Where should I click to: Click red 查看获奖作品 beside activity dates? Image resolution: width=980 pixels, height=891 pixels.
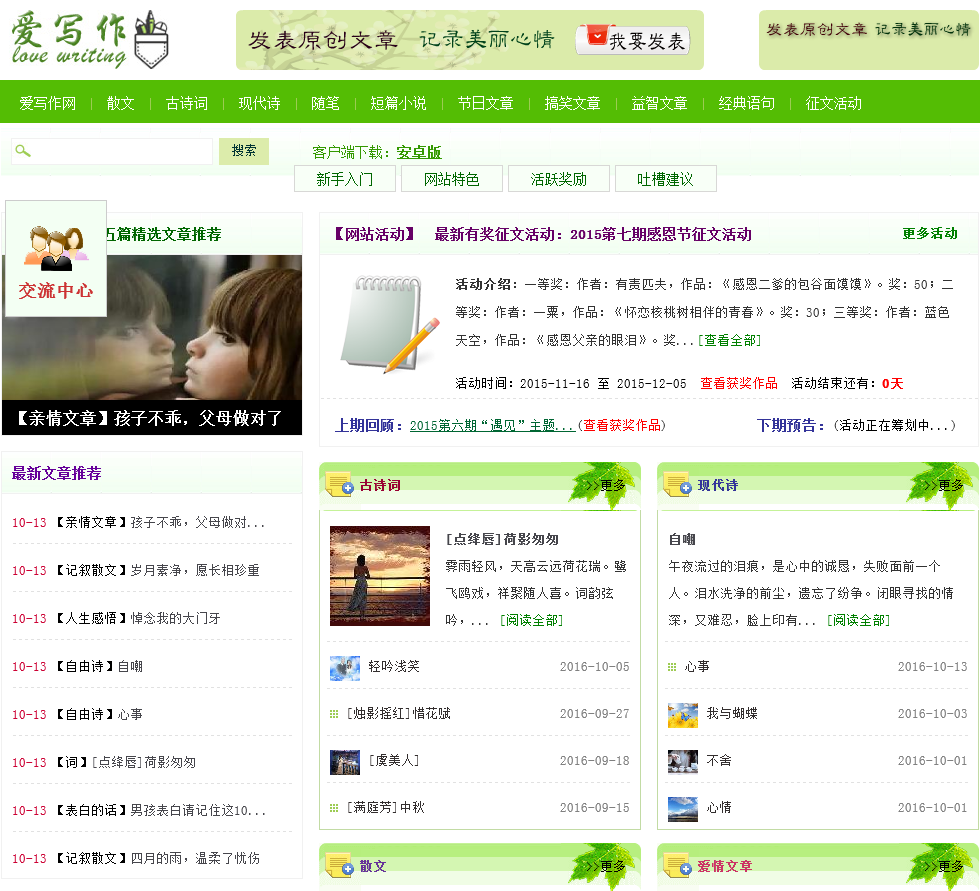click(x=739, y=384)
